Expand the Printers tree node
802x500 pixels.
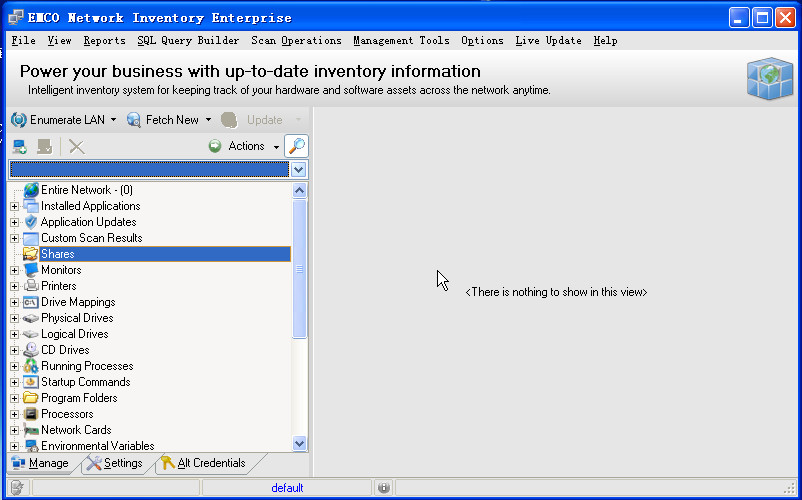tap(14, 286)
